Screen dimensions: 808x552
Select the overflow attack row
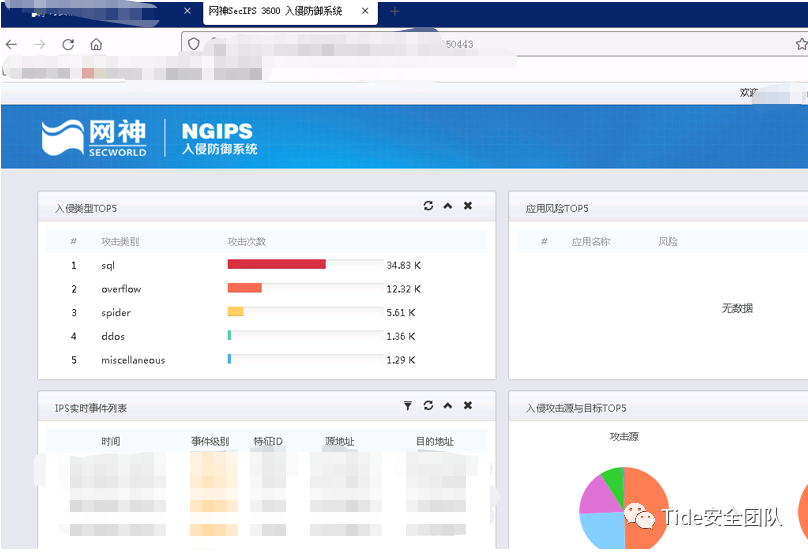[266, 289]
